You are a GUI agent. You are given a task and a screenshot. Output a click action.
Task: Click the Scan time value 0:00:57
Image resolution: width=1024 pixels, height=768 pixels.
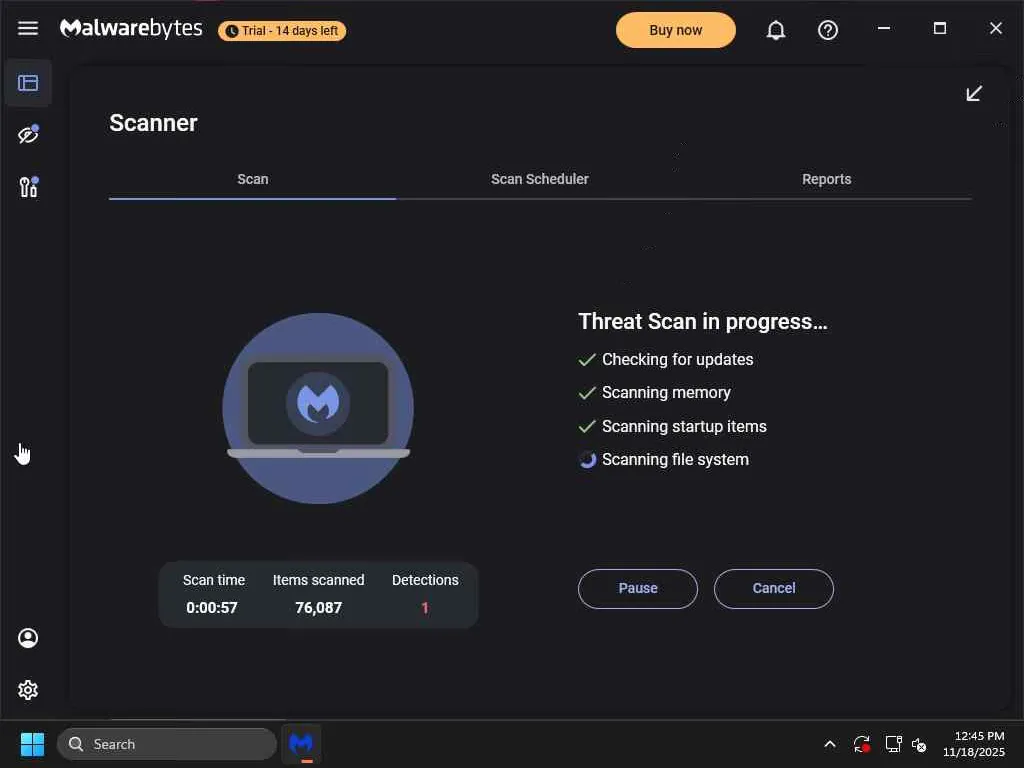pyautogui.click(x=212, y=608)
